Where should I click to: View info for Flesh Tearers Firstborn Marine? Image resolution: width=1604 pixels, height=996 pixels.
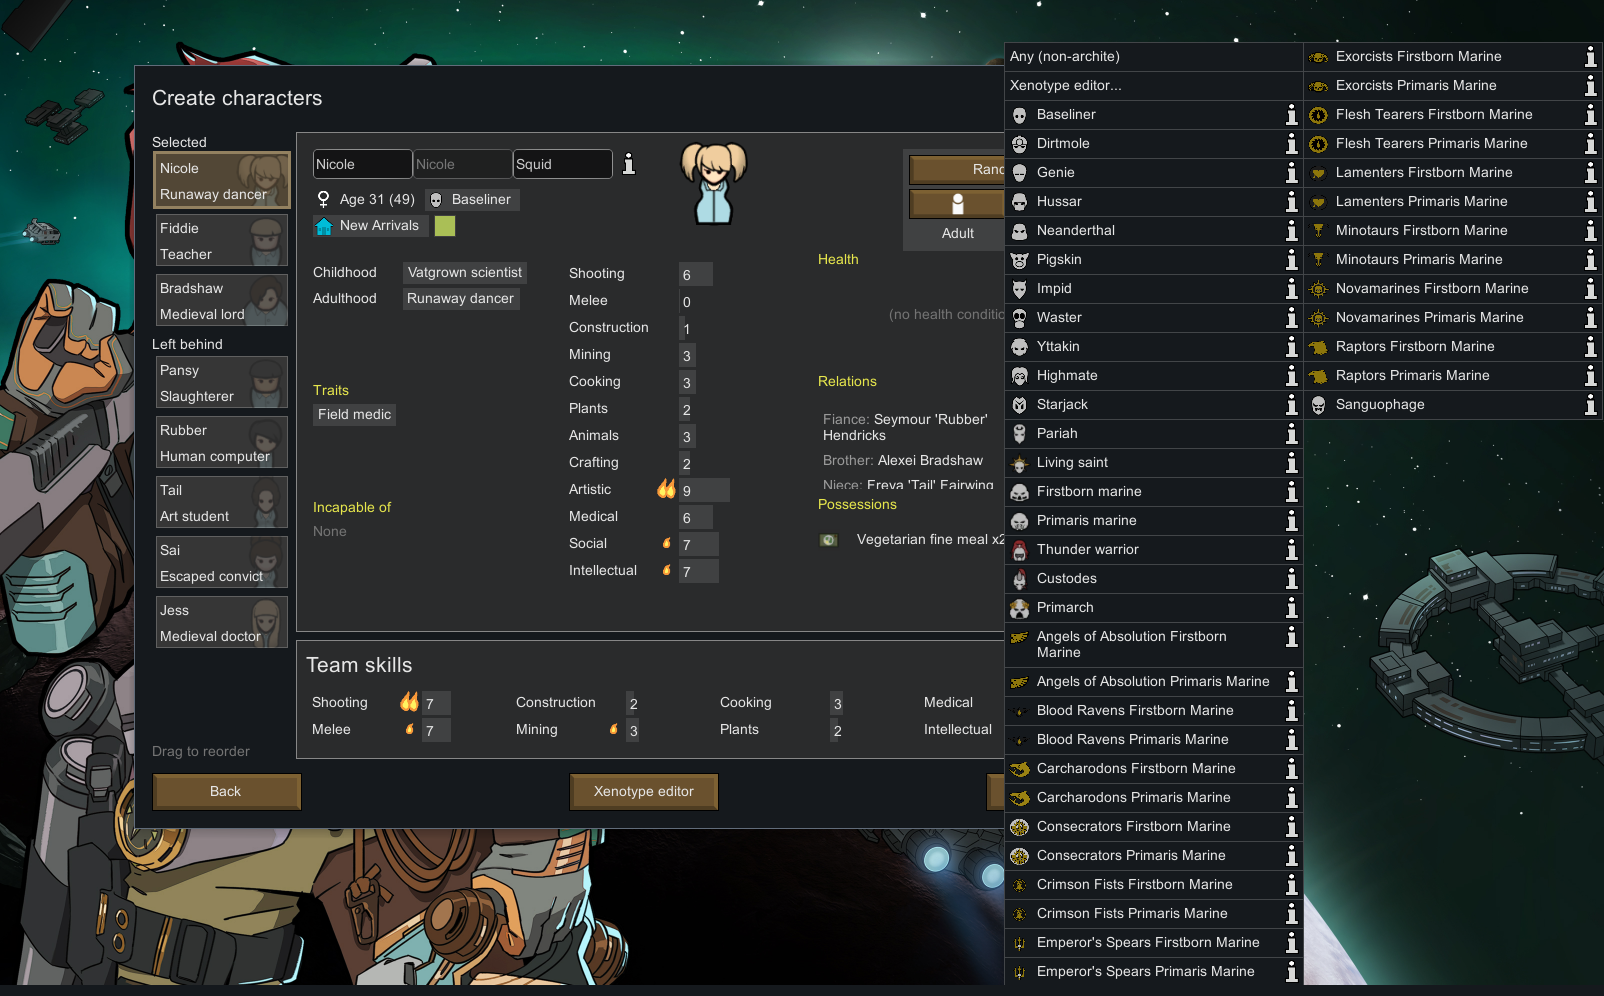pyautogui.click(x=1590, y=115)
